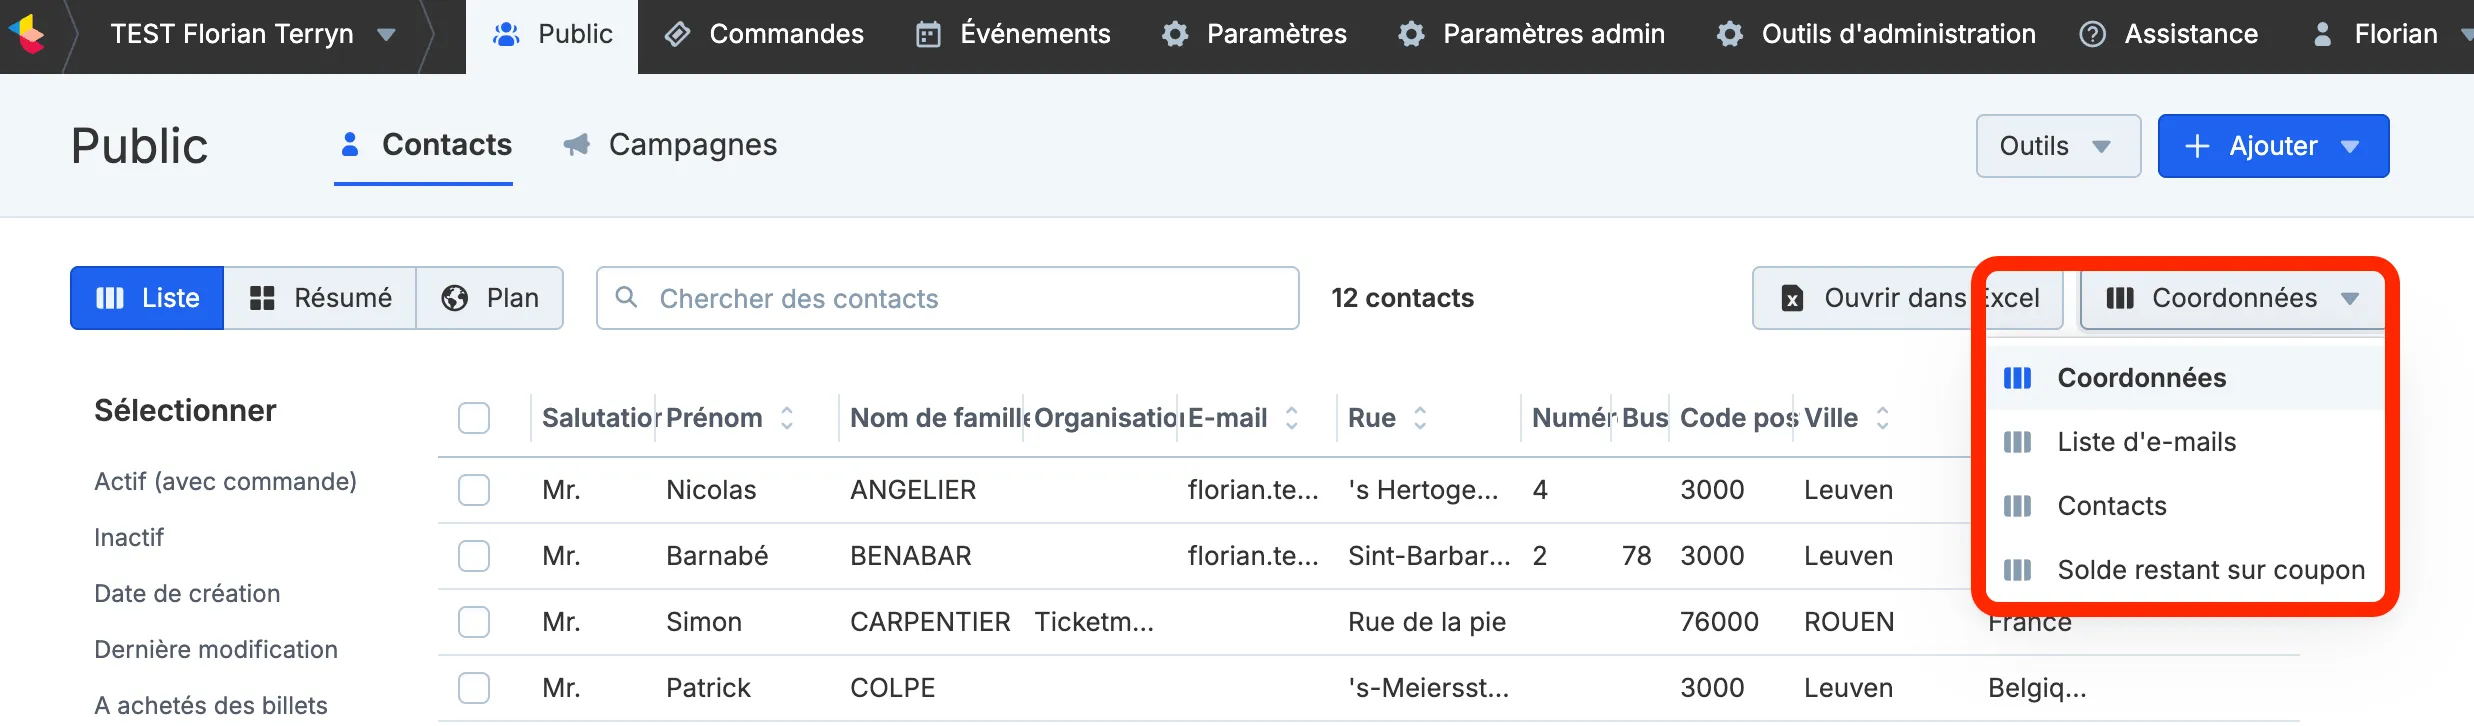
Task: Click the columns icon beside Contacts option
Action: coord(2017,506)
